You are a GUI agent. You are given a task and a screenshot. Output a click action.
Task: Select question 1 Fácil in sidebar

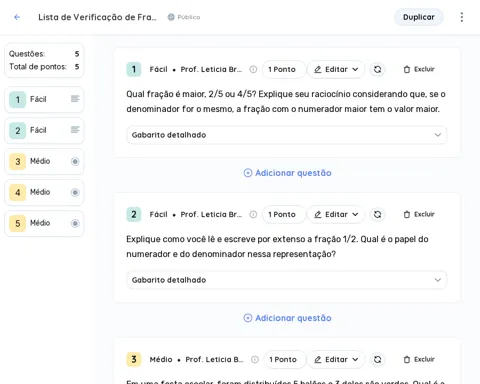pos(44,99)
